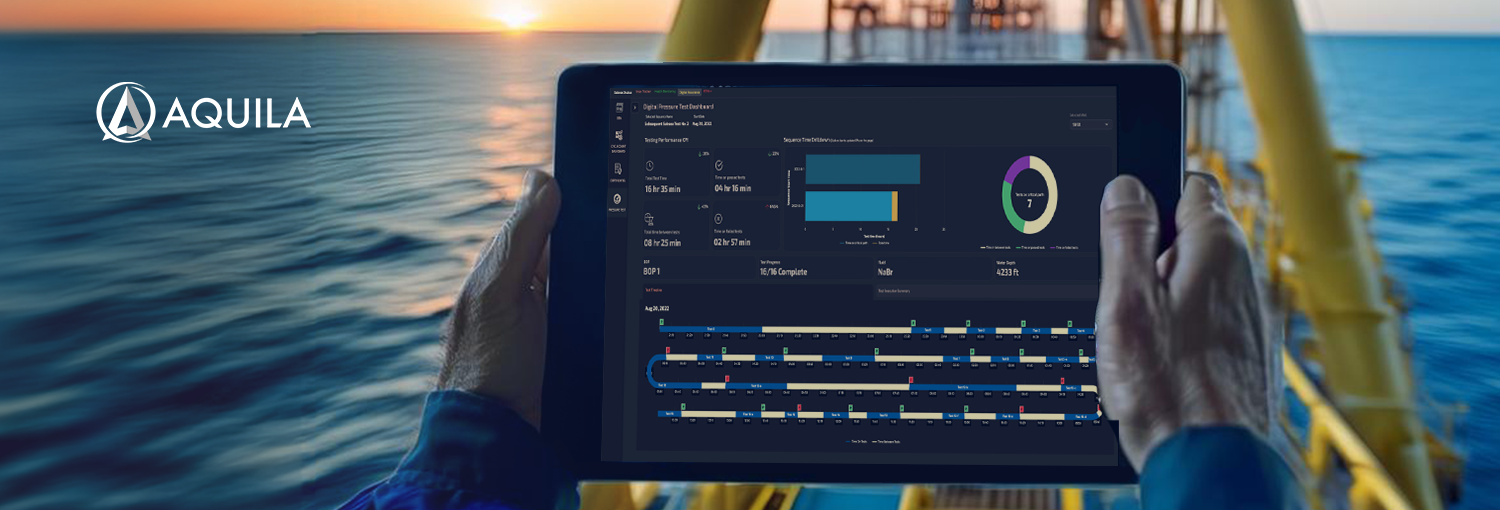Screen dimensions: 1500x510
Task: Select the 16/16 Complete progress text
Action: click(783, 272)
